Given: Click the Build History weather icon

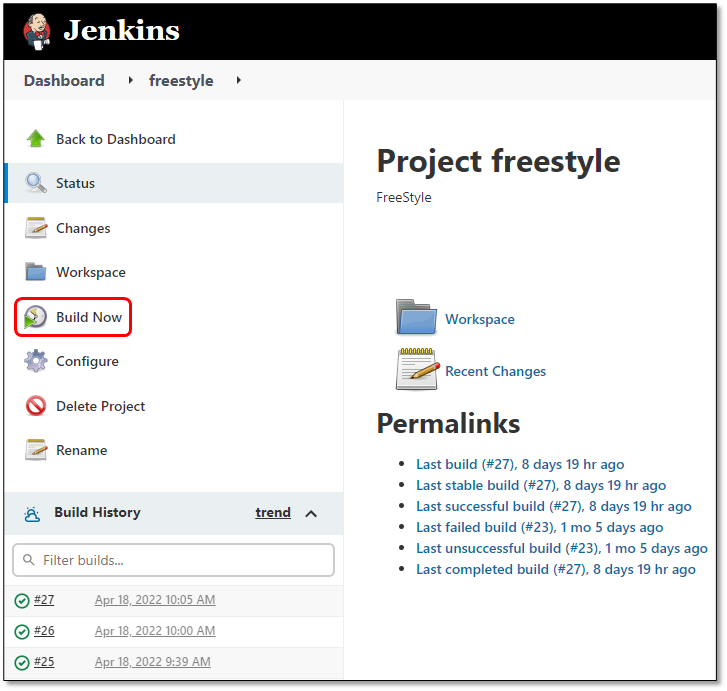Looking at the screenshot, I should (32, 514).
